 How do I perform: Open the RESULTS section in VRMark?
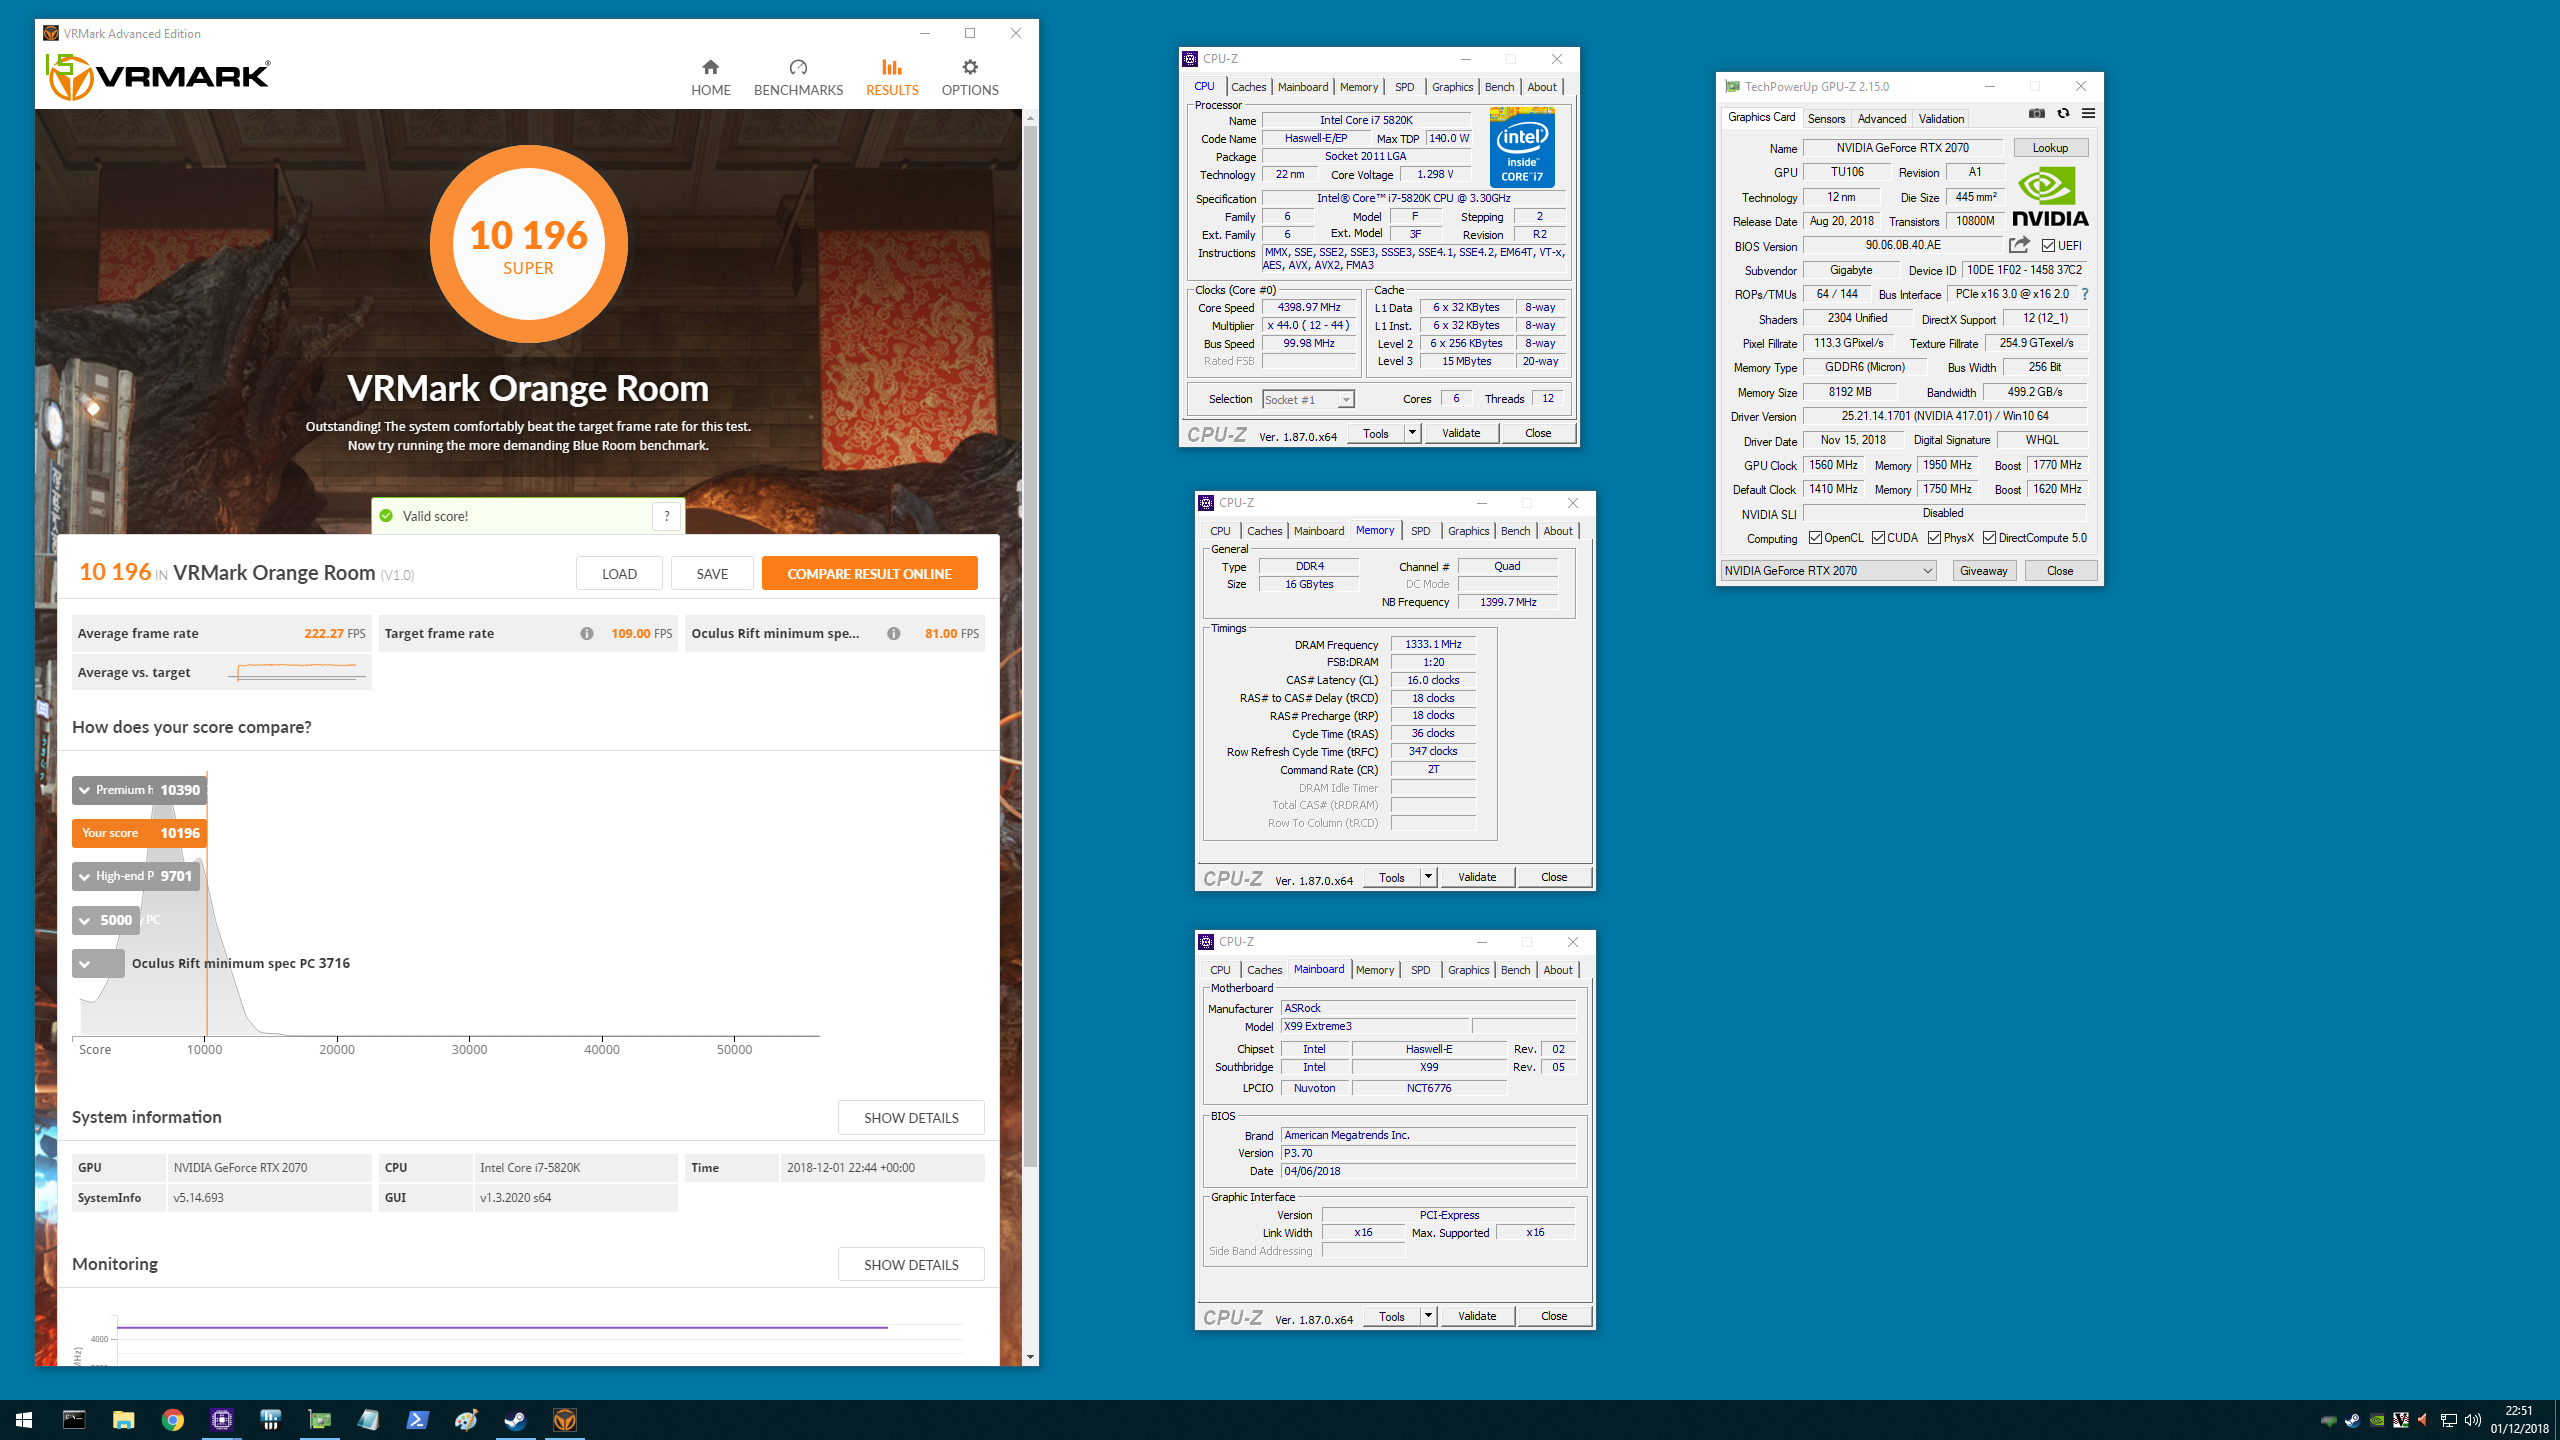[892, 78]
